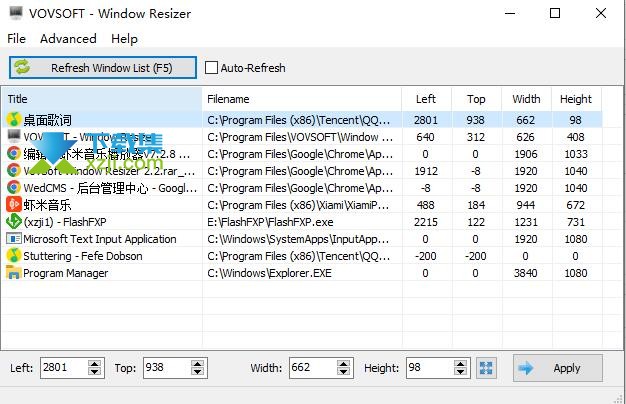Open the Help menu
The width and height of the screenshot is (626, 404).
point(124,39)
